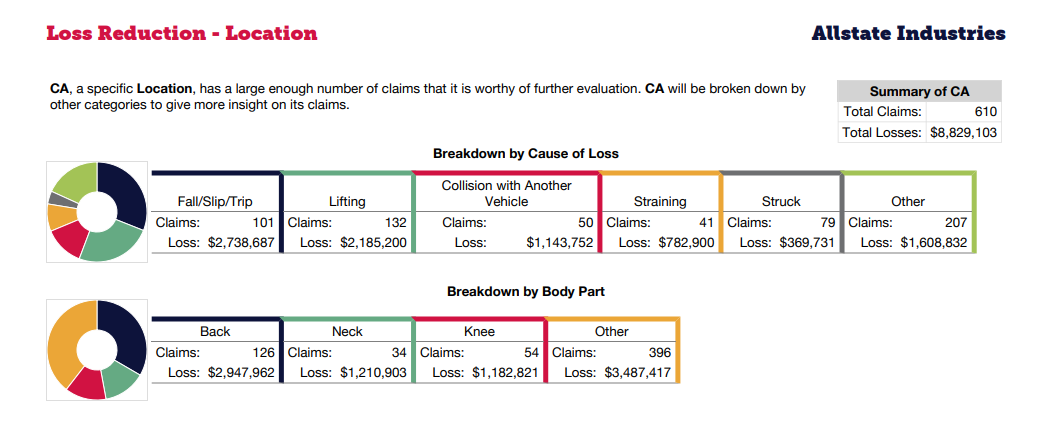
Task: Select the Lifting category header
Action: tap(347, 201)
